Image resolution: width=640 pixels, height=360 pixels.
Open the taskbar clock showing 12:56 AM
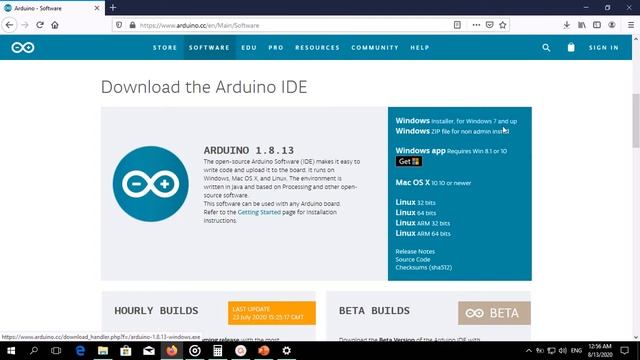(600, 351)
